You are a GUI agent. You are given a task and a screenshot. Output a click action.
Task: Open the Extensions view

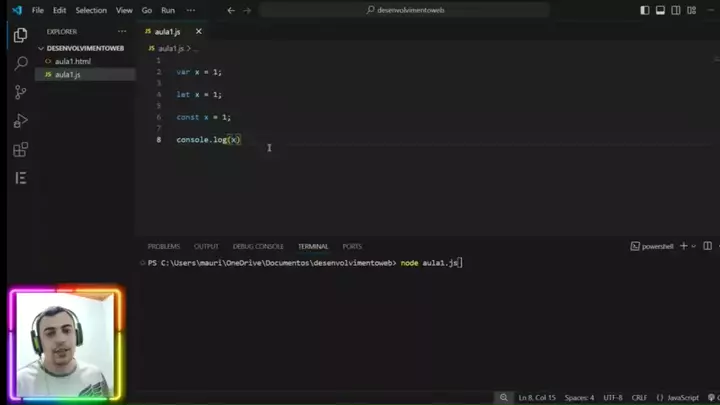[x=20, y=150]
